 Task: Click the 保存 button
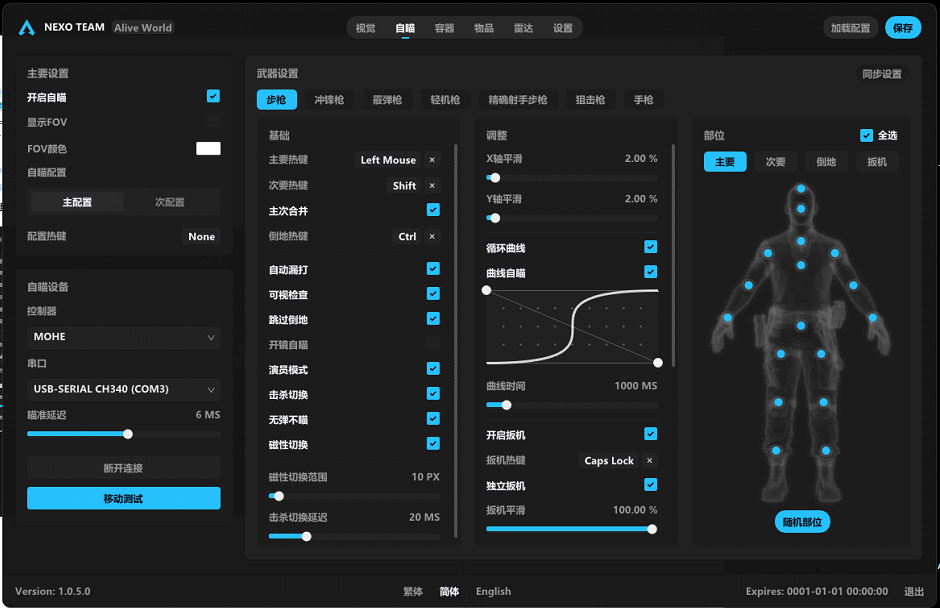tap(902, 28)
